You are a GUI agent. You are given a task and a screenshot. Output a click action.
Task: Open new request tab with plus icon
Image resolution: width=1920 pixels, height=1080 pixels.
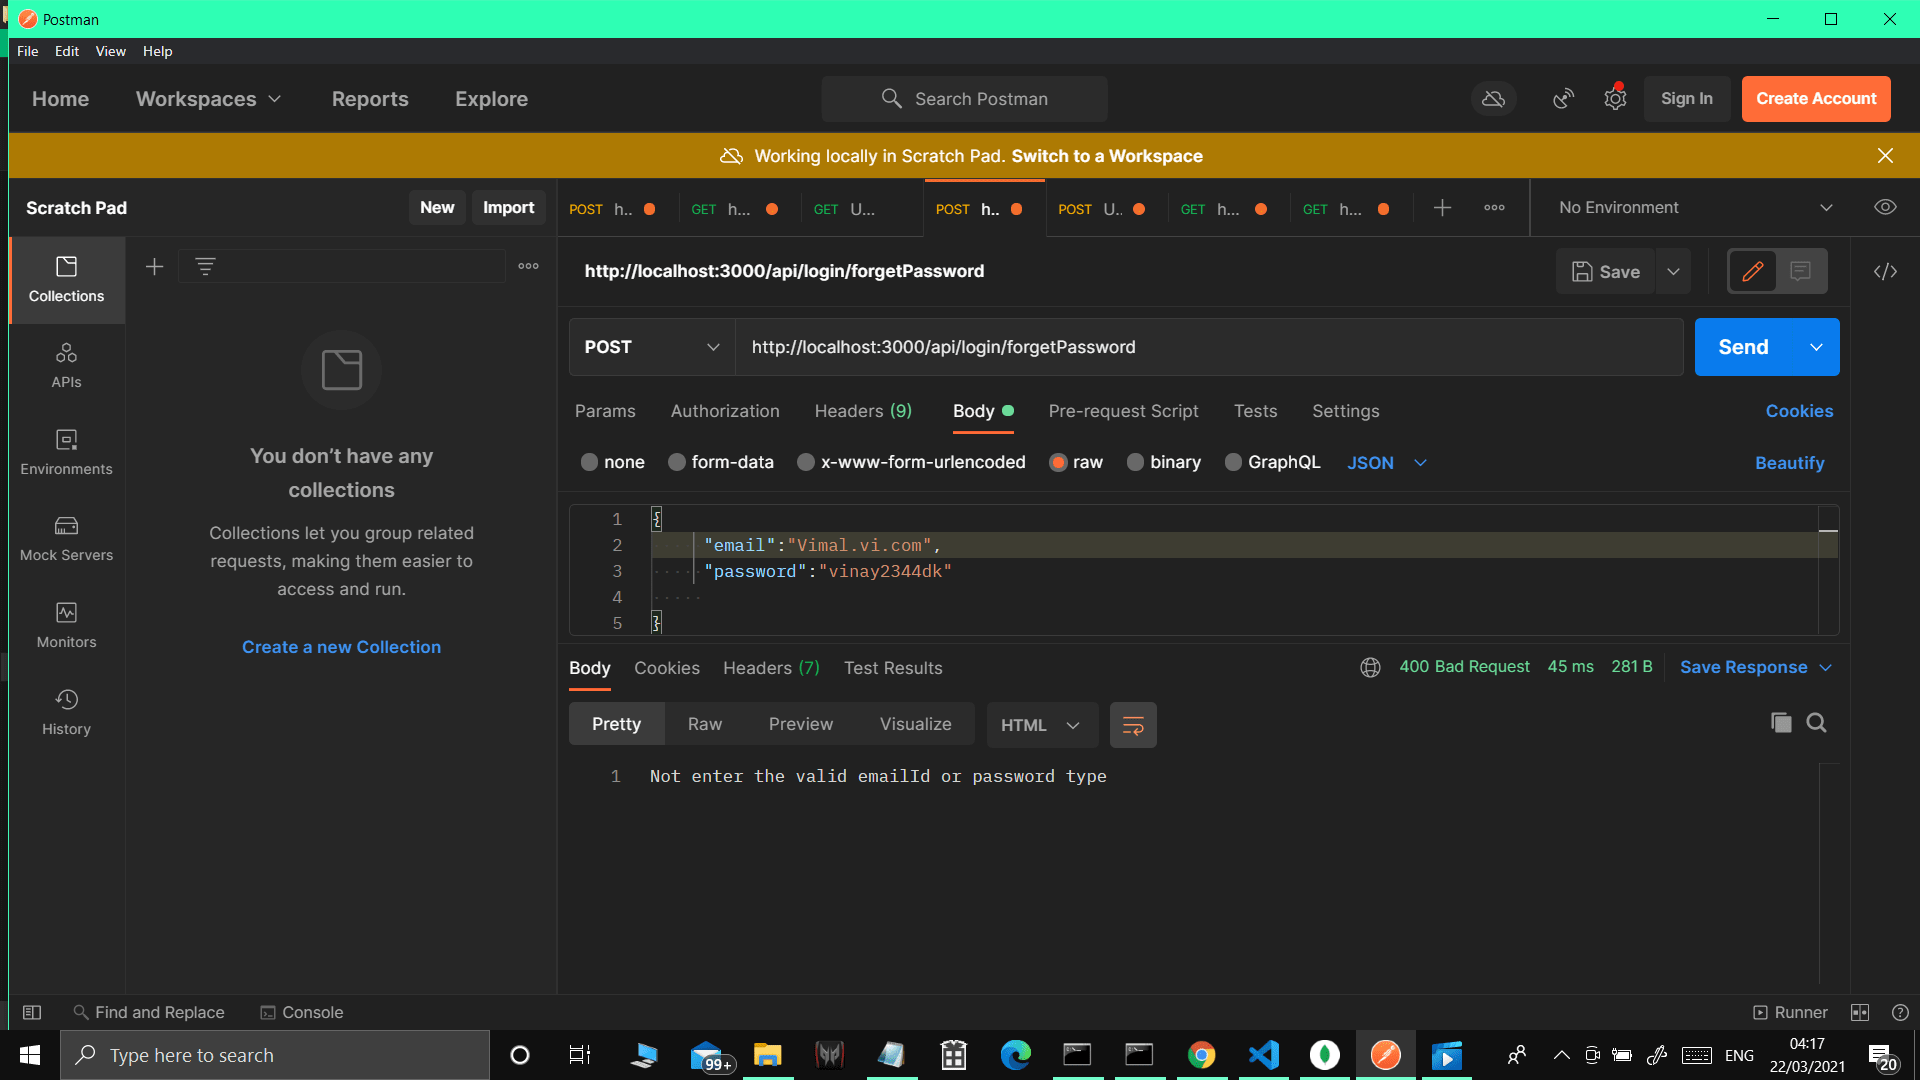tap(1442, 208)
